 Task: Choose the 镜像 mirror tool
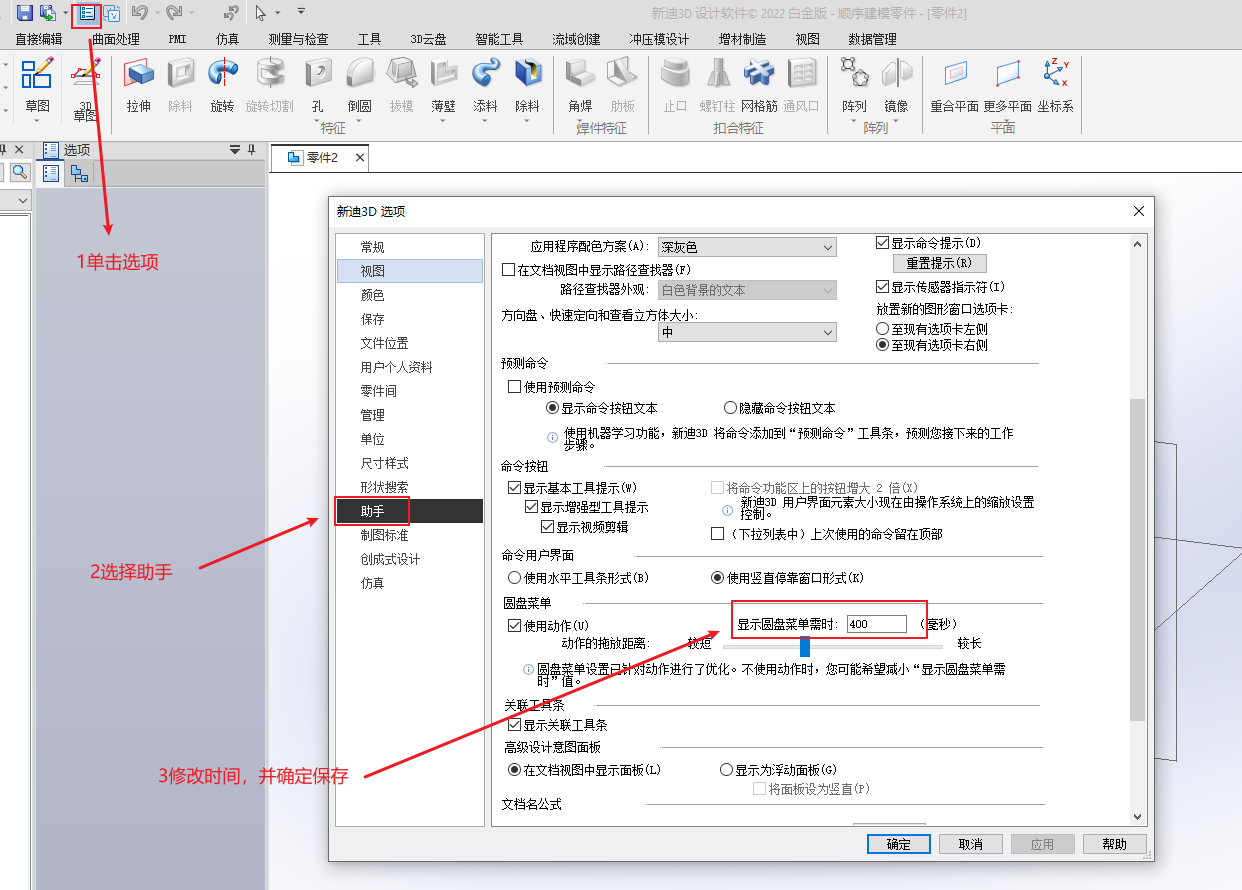pos(896,85)
